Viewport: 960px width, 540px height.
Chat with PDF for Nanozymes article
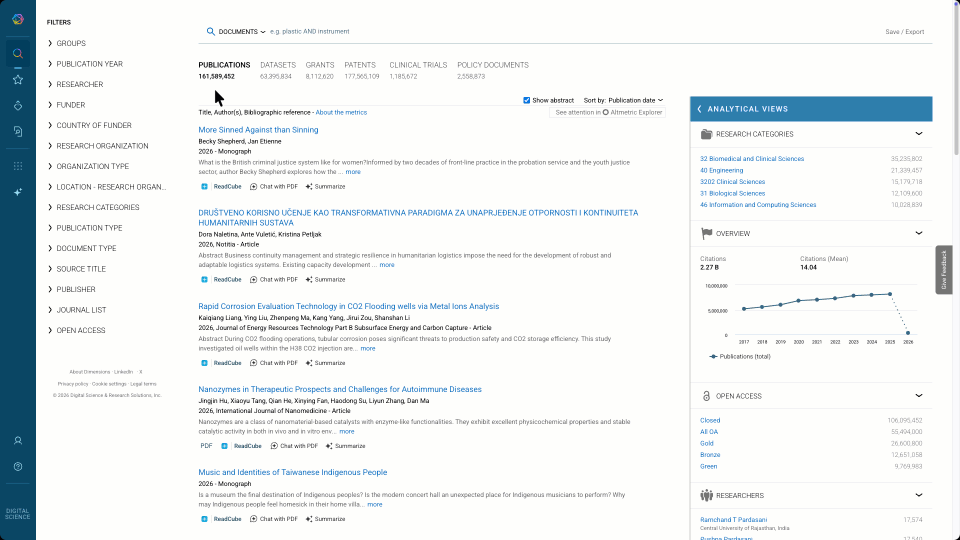pyautogui.click(x=294, y=446)
